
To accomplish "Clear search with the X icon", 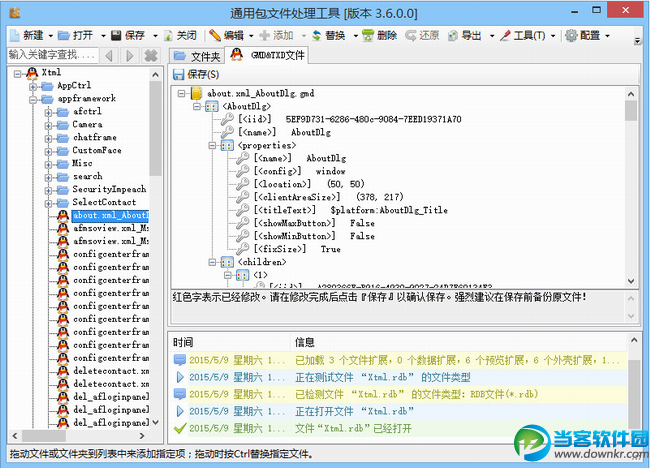I will click(151, 55).
